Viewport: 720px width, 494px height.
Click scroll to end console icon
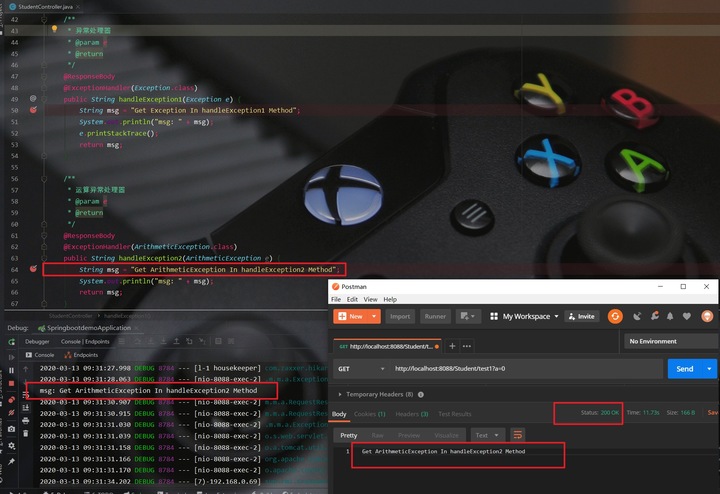tap(26, 408)
